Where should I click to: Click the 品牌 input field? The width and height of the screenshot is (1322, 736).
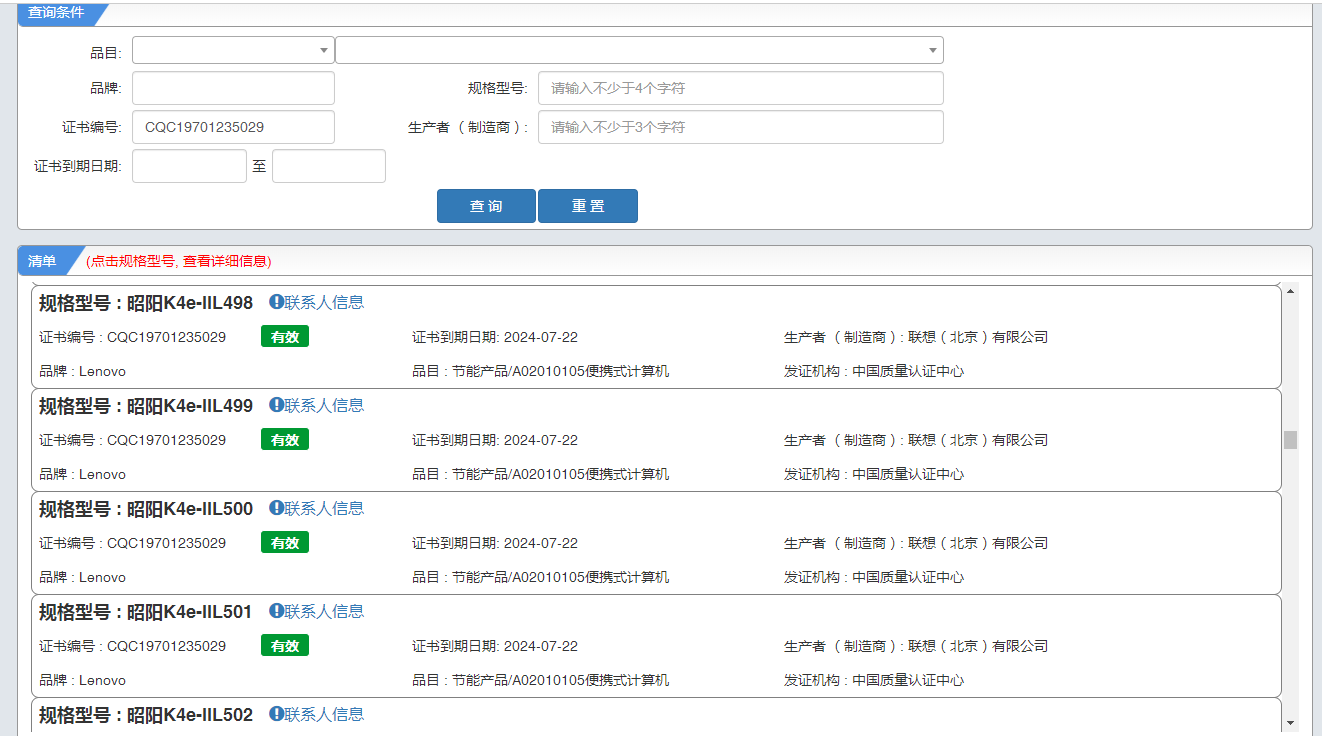[233, 88]
